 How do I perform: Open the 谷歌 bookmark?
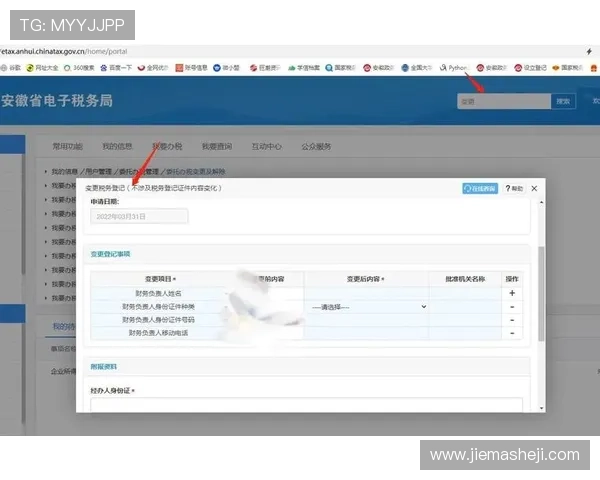(x=11, y=68)
